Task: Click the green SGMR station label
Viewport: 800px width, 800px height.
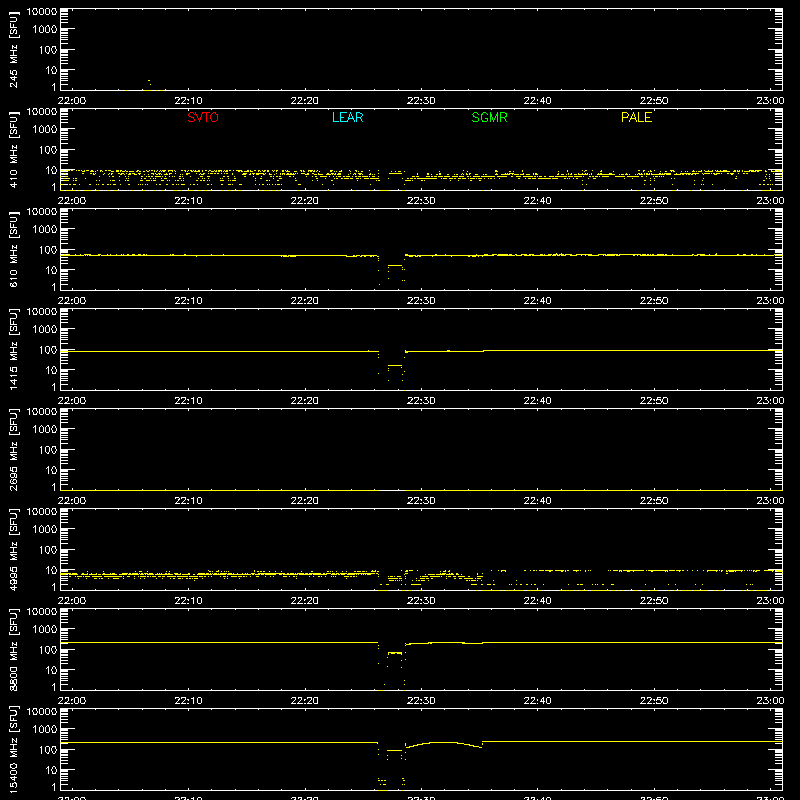Action: click(x=489, y=117)
